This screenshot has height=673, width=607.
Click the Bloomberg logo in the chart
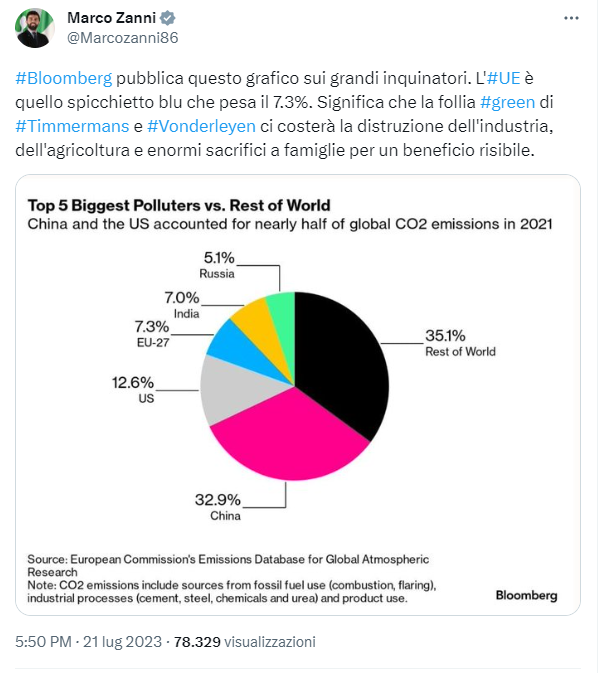pos(526,595)
